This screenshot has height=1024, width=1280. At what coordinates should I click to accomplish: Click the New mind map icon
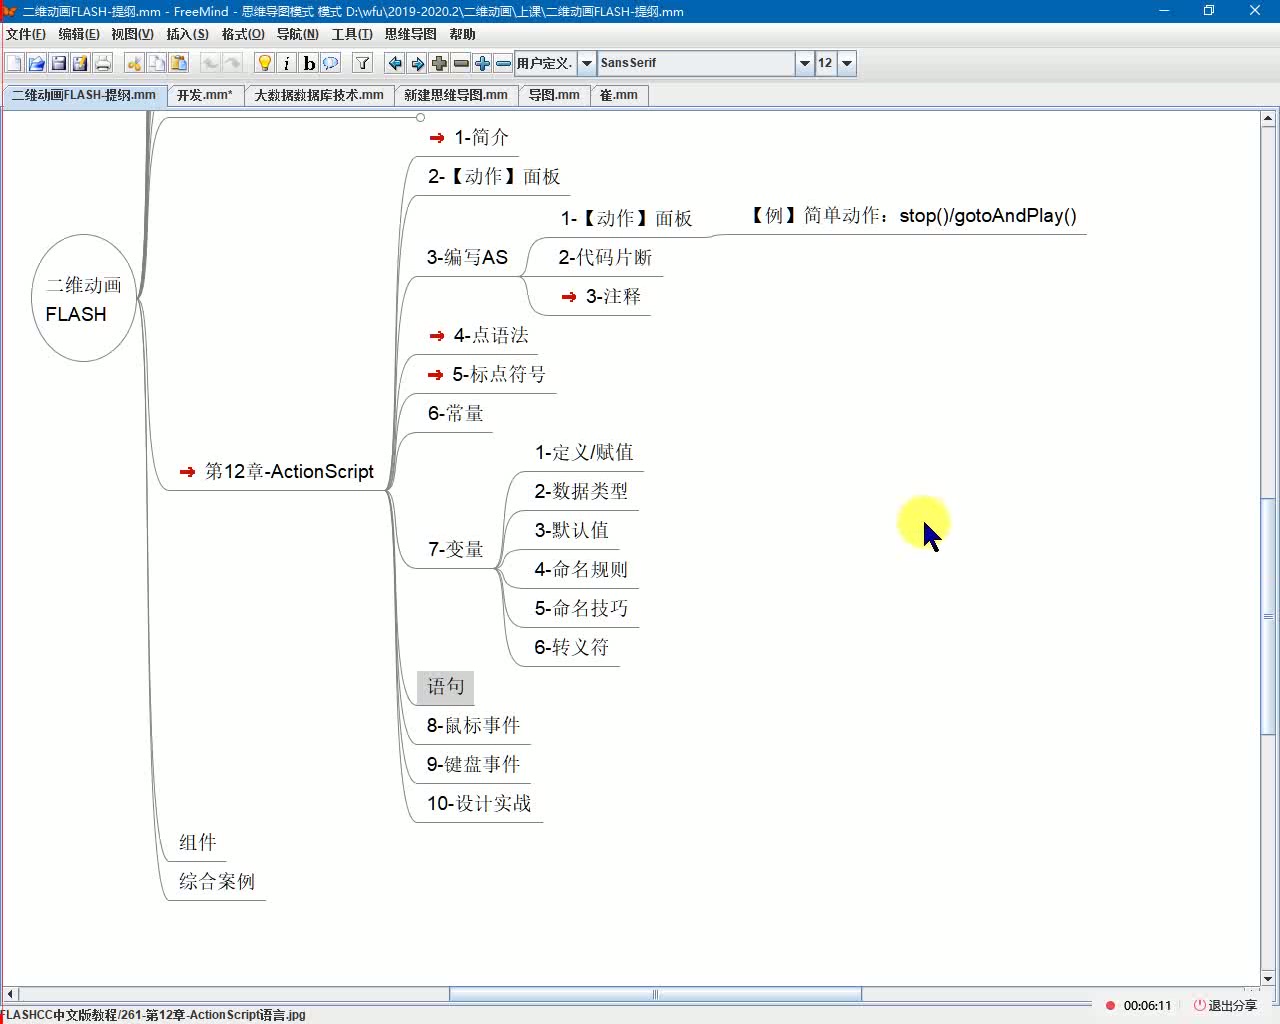pyautogui.click(x=14, y=63)
